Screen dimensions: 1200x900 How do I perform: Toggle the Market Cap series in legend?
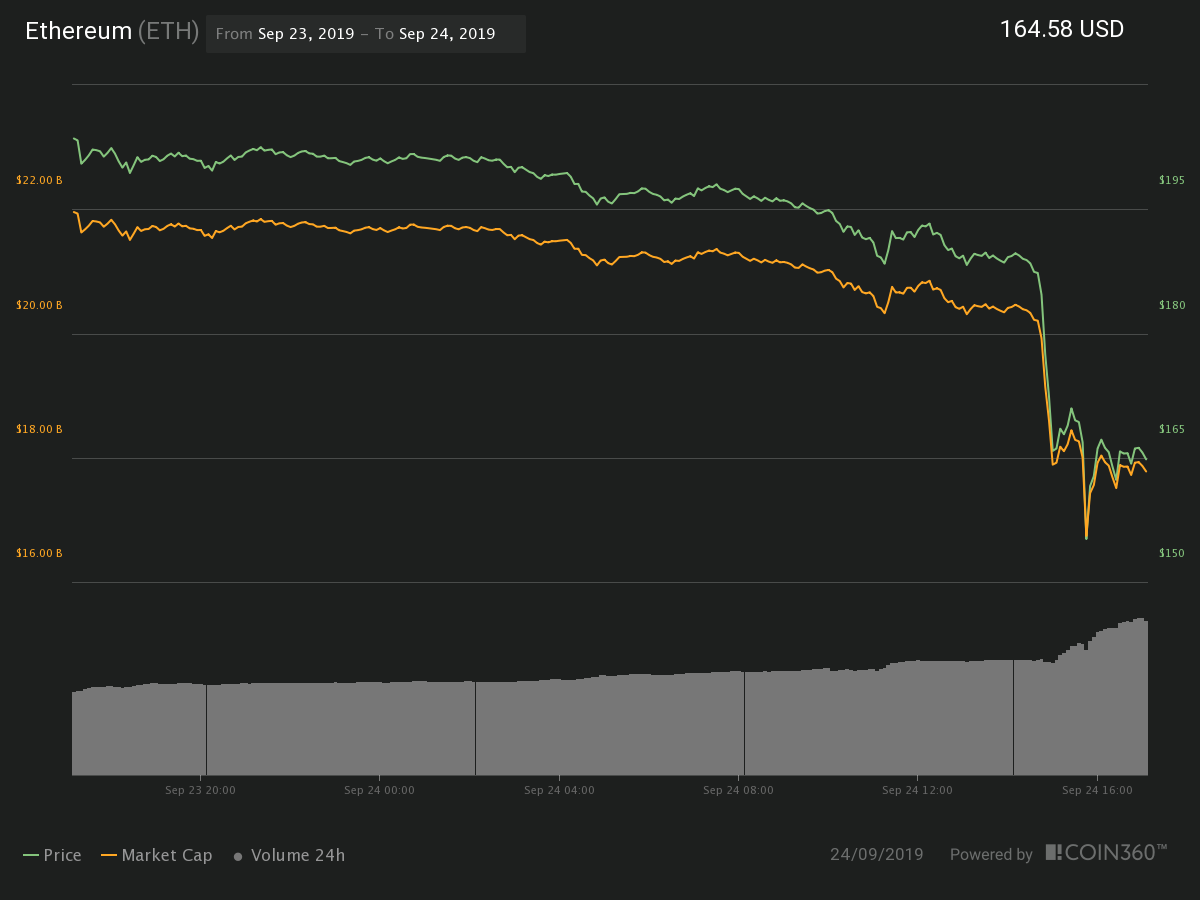coord(156,855)
